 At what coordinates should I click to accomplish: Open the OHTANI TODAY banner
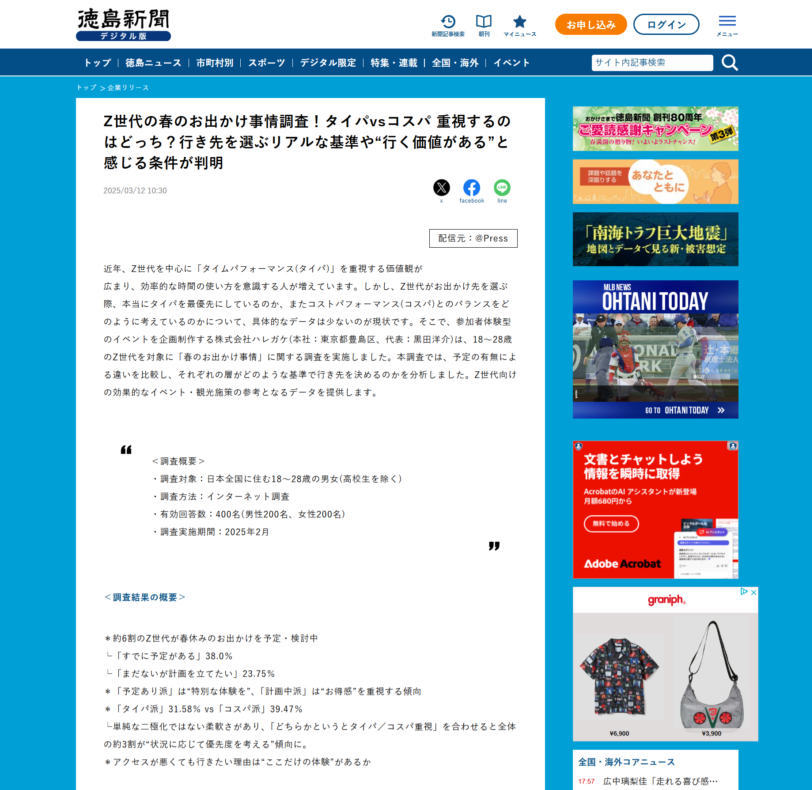click(x=655, y=349)
